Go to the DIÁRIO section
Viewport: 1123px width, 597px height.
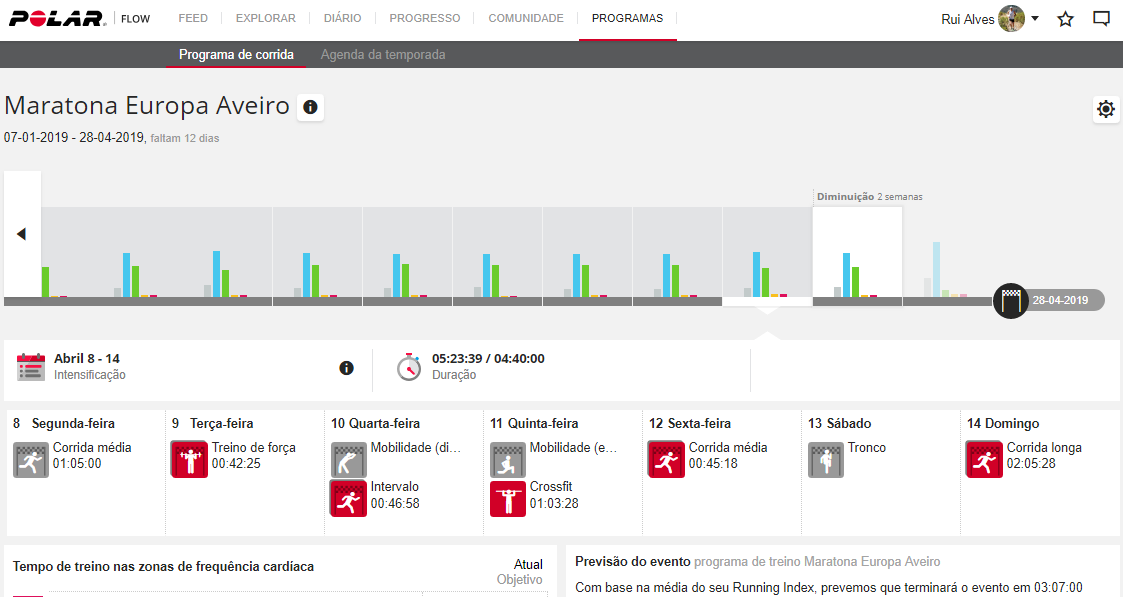point(343,18)
